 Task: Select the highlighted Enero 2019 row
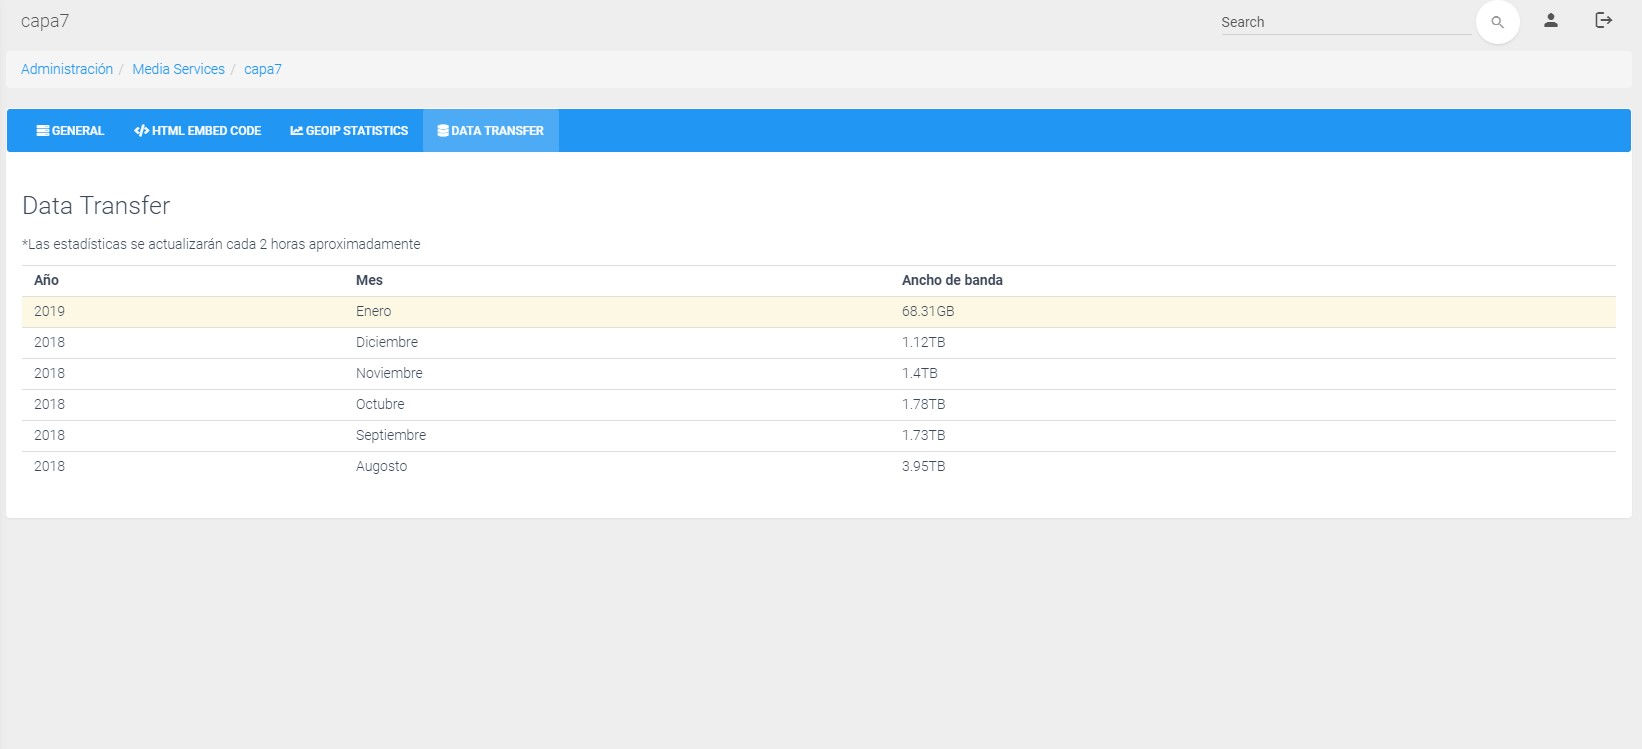coord(373,311)
